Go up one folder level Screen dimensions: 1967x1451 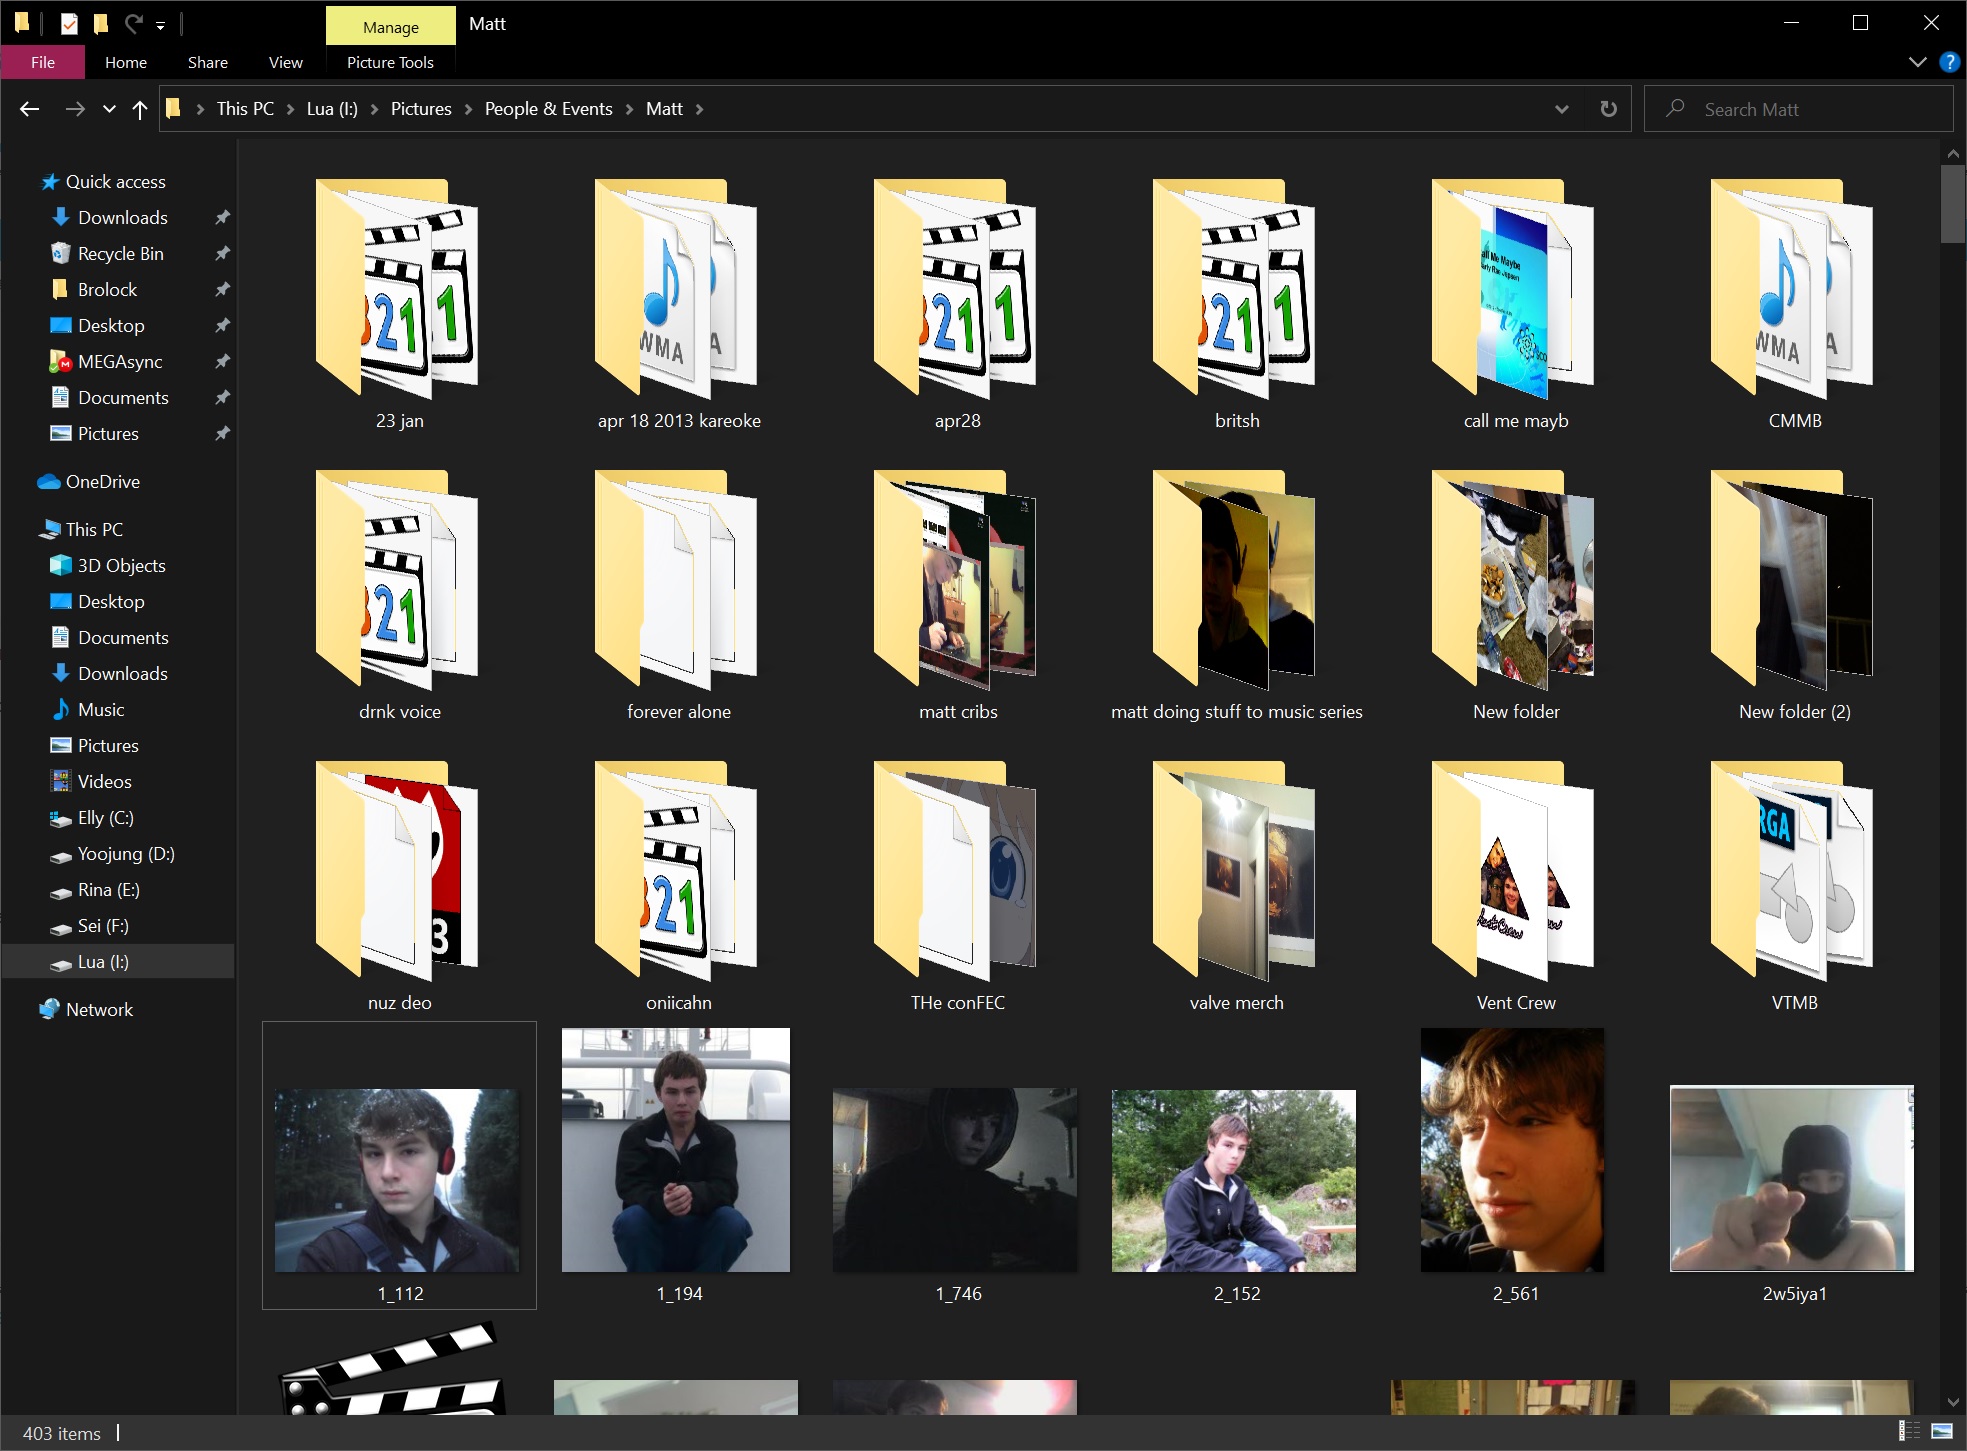140,109
